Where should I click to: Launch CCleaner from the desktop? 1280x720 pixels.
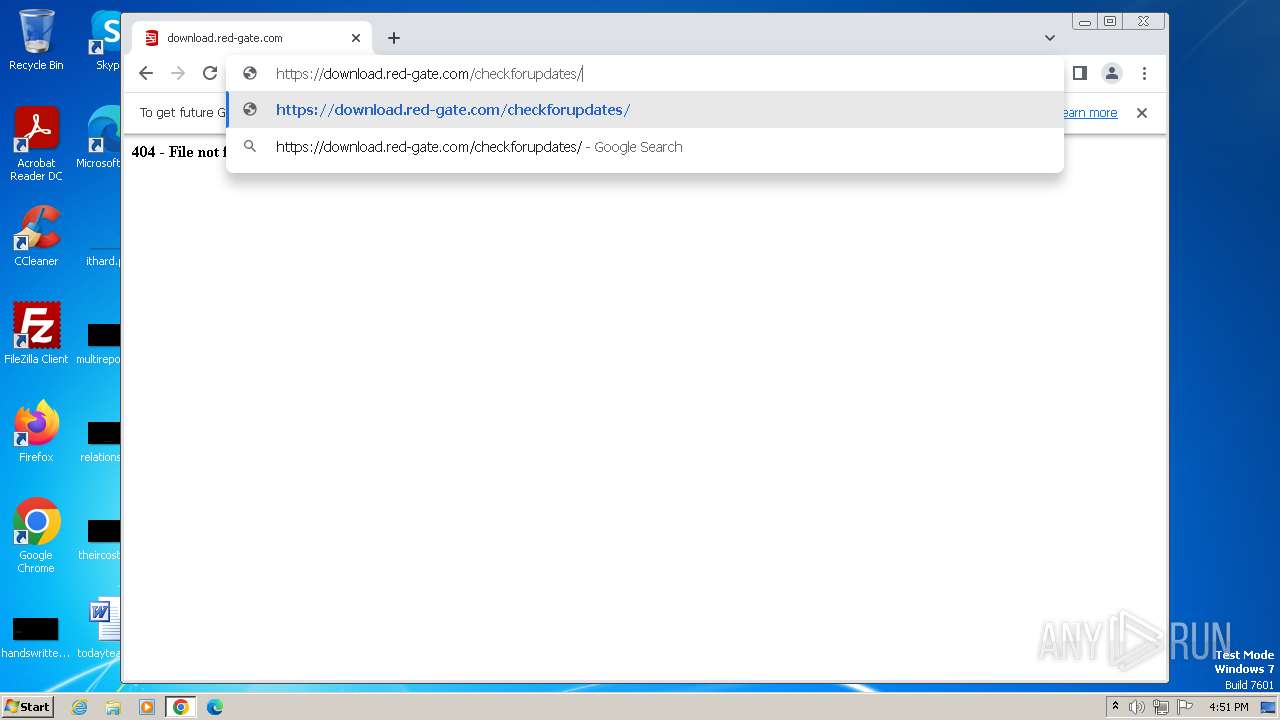[36, 236]
